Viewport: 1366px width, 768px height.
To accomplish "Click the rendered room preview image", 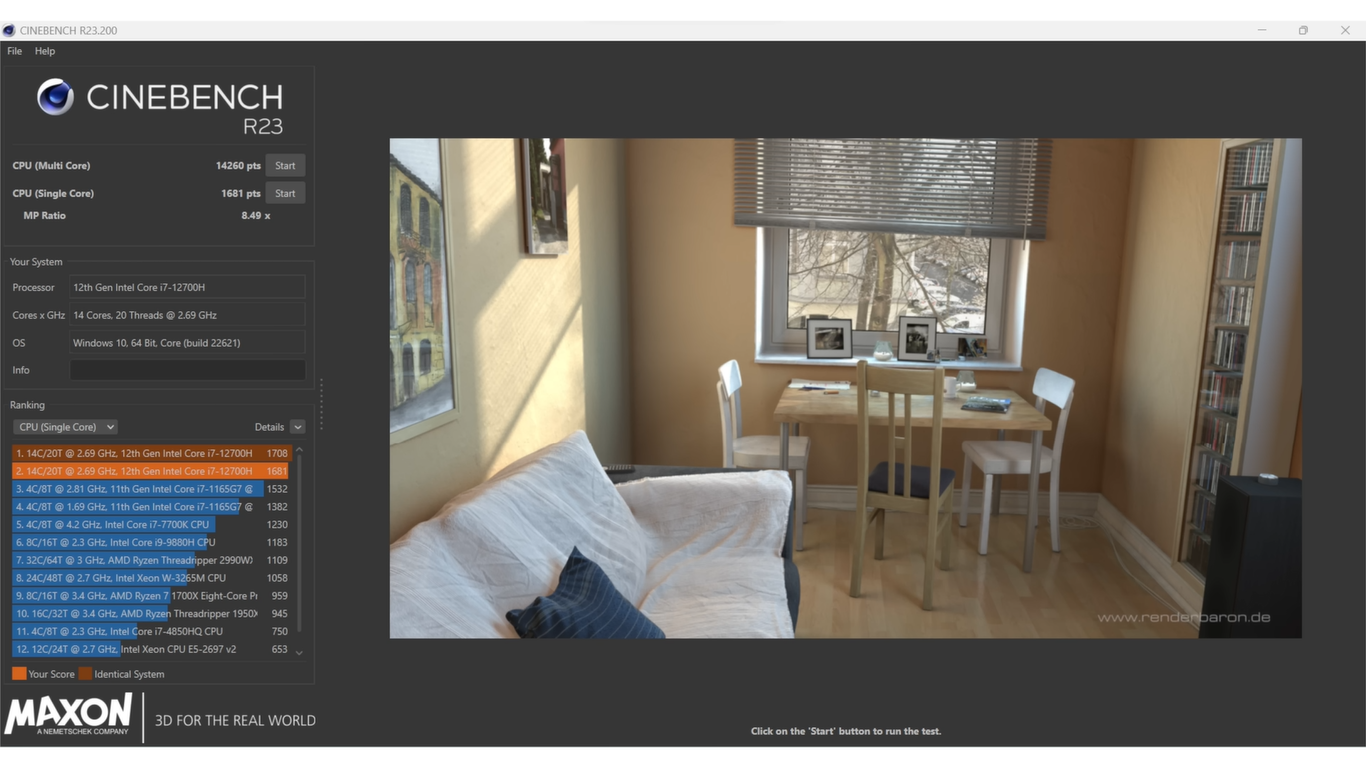I will (845, 388).
